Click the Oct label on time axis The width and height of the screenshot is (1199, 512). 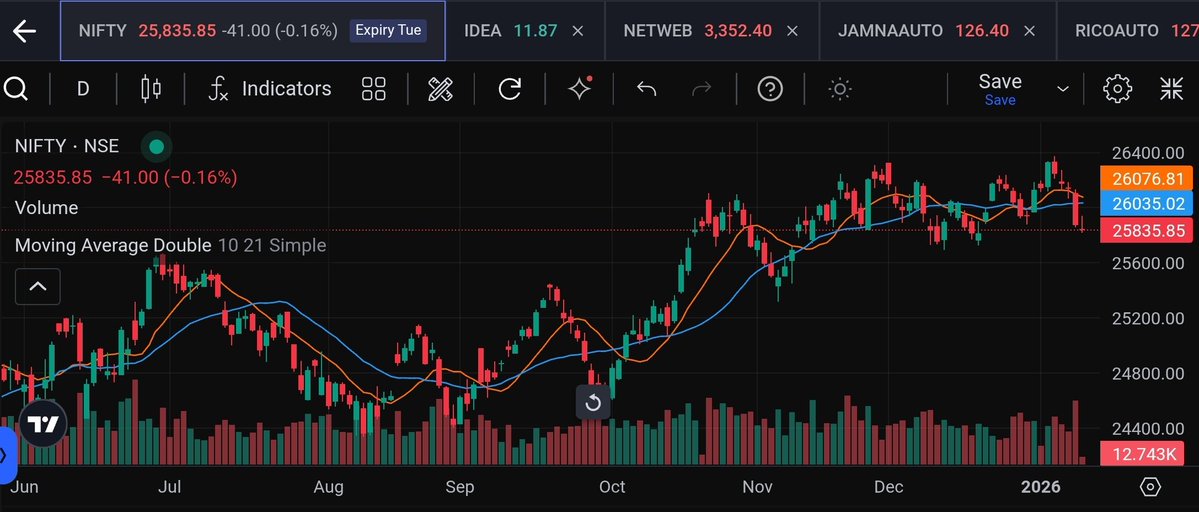pos(612,487)
